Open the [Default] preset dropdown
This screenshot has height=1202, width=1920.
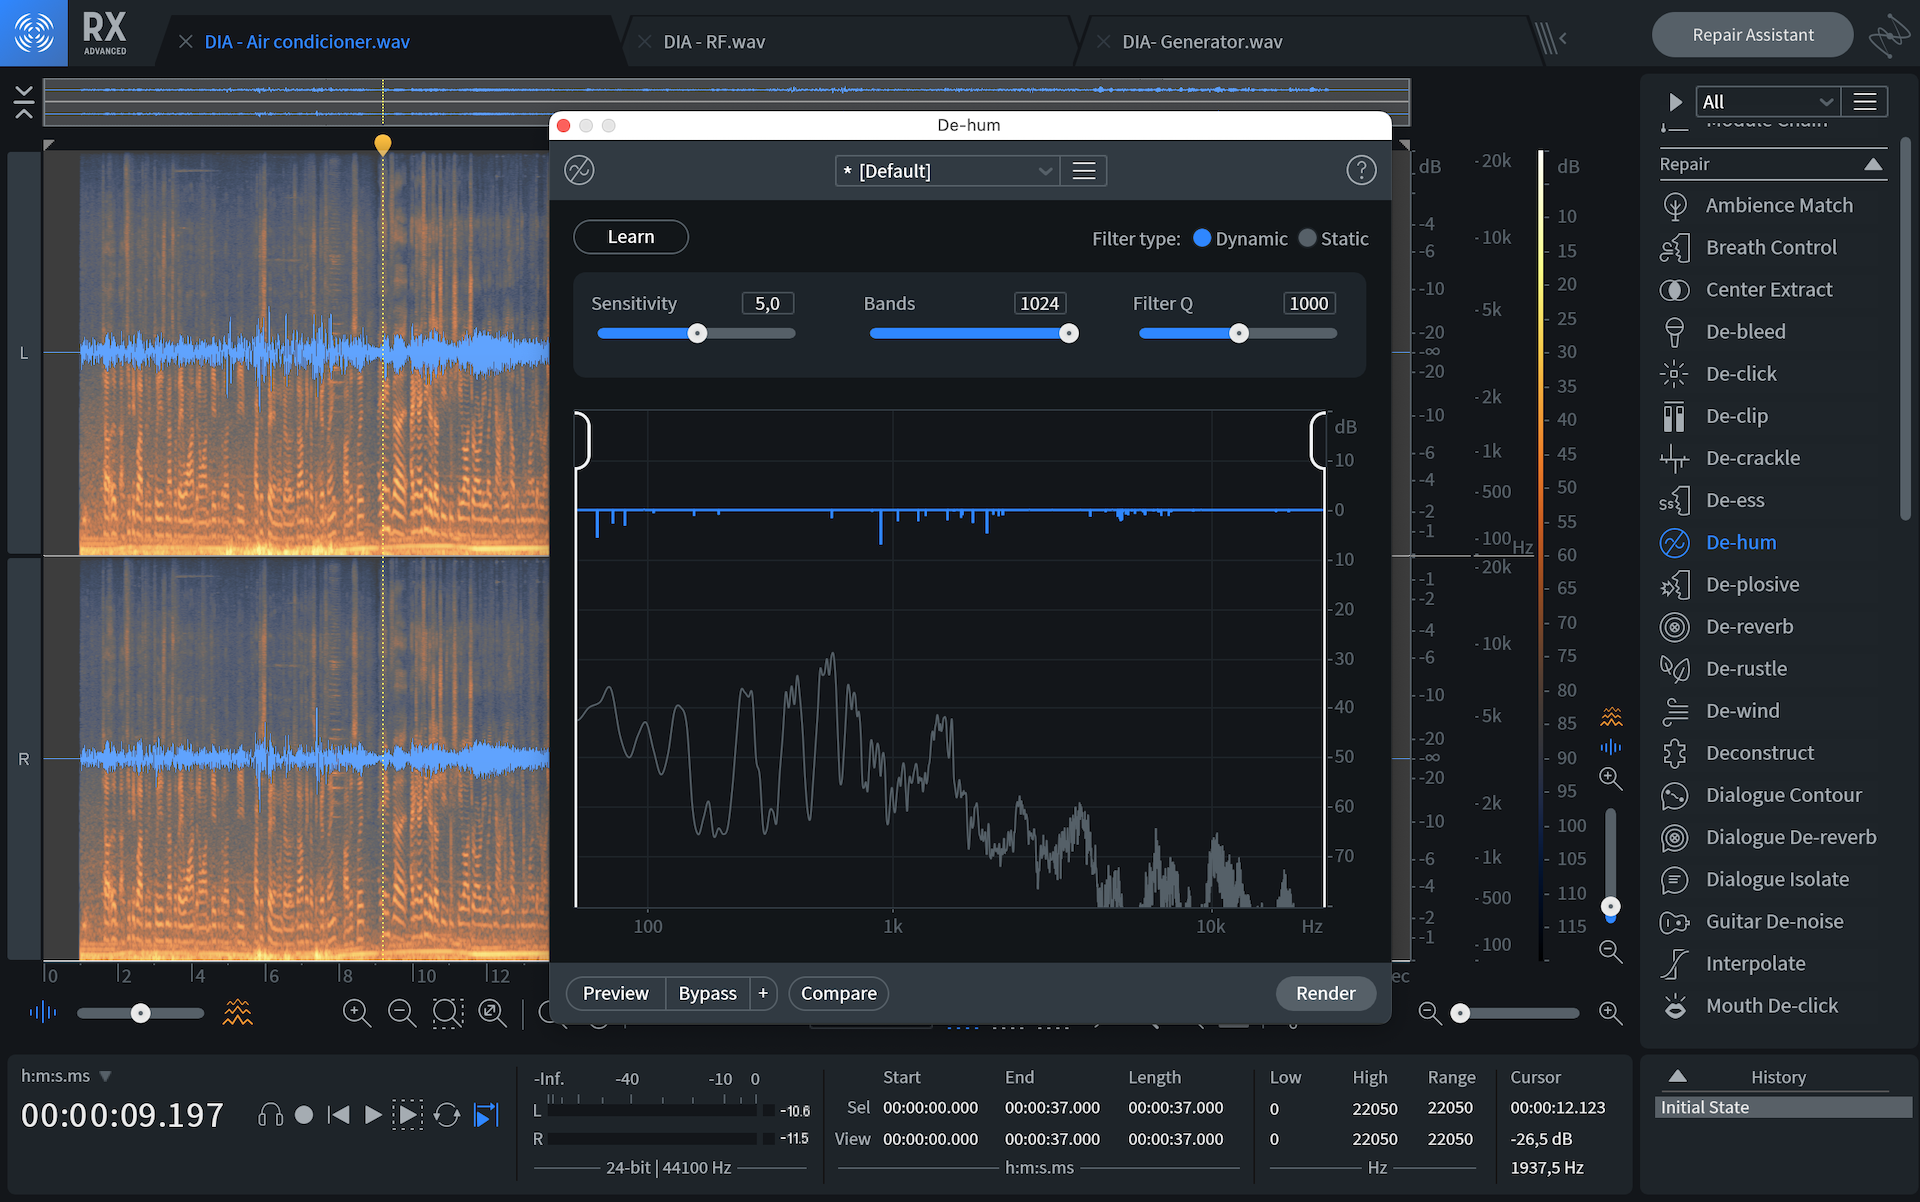(x=946, y=171)
